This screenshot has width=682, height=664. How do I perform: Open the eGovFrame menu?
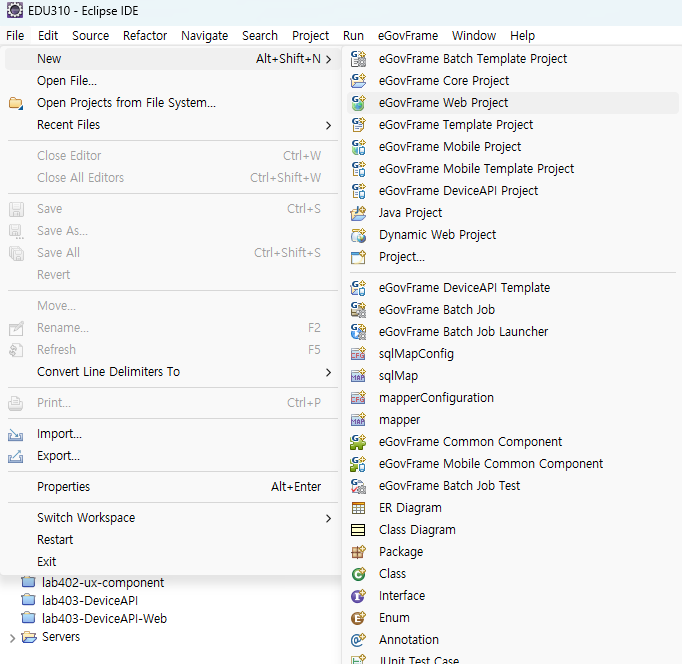pos(408,36)
